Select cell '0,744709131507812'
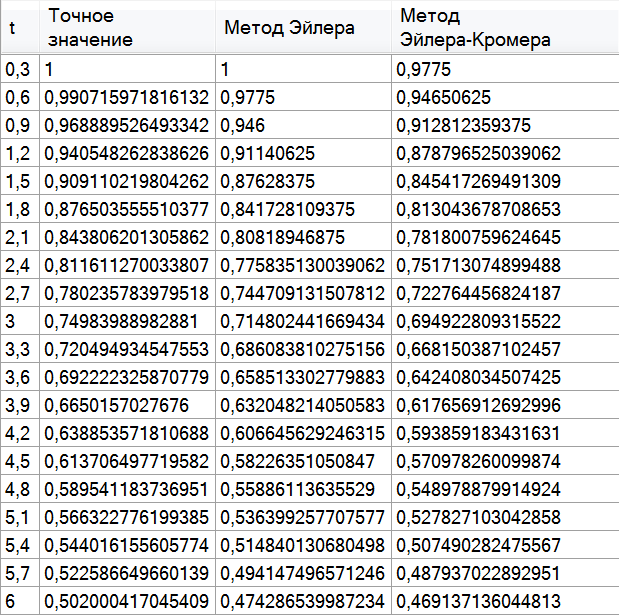The height and width of the screenshot is (615, 622). 303,293
